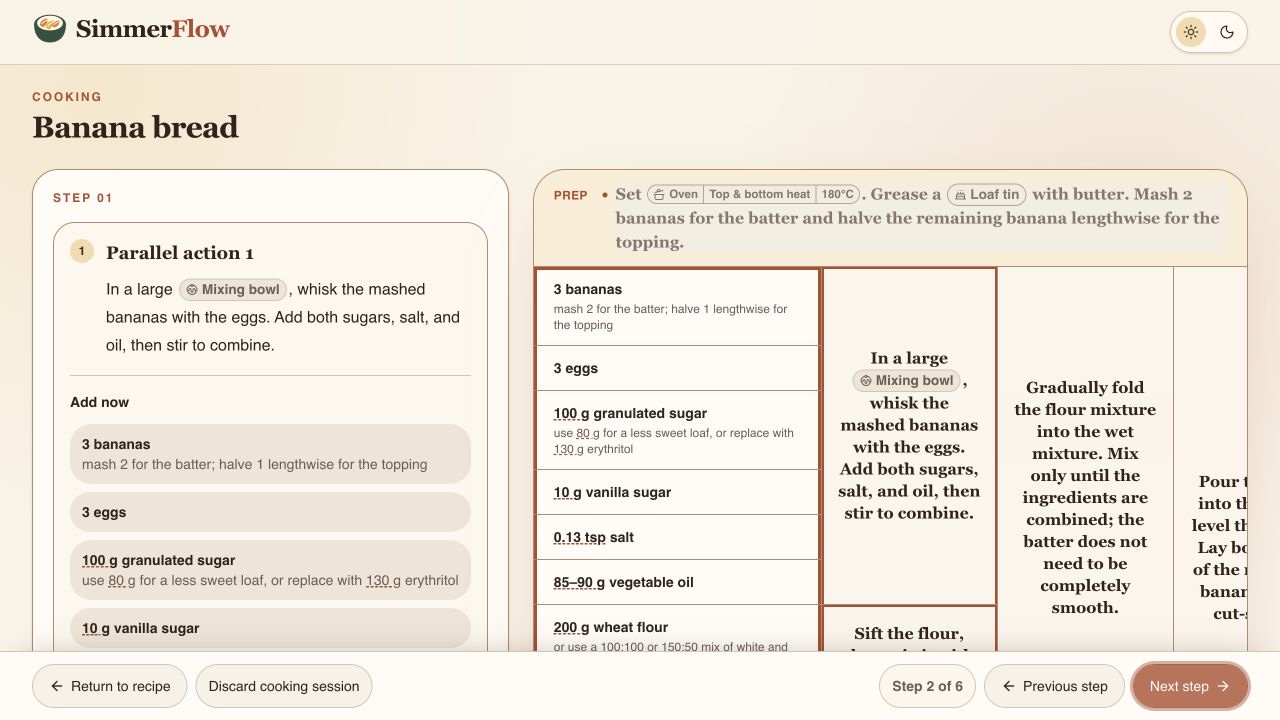Click the SimmerFlow bowl logo icon

(49, 28)
